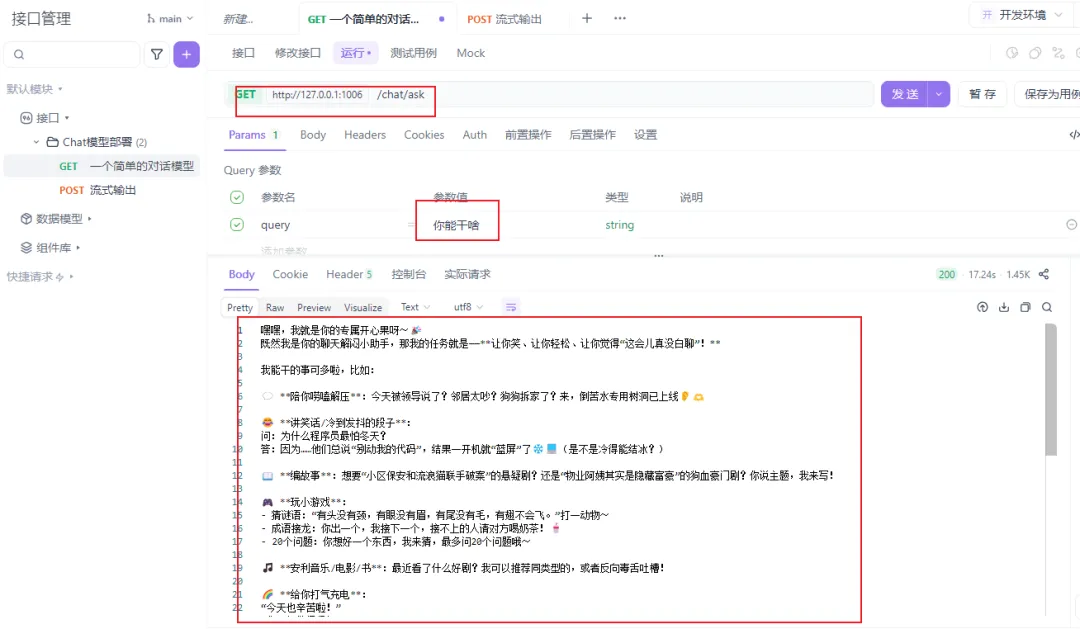Expand the 默认模块 module dropdown
The width and height of the screenshot is (1080, 629).
(x=34, y=89)
